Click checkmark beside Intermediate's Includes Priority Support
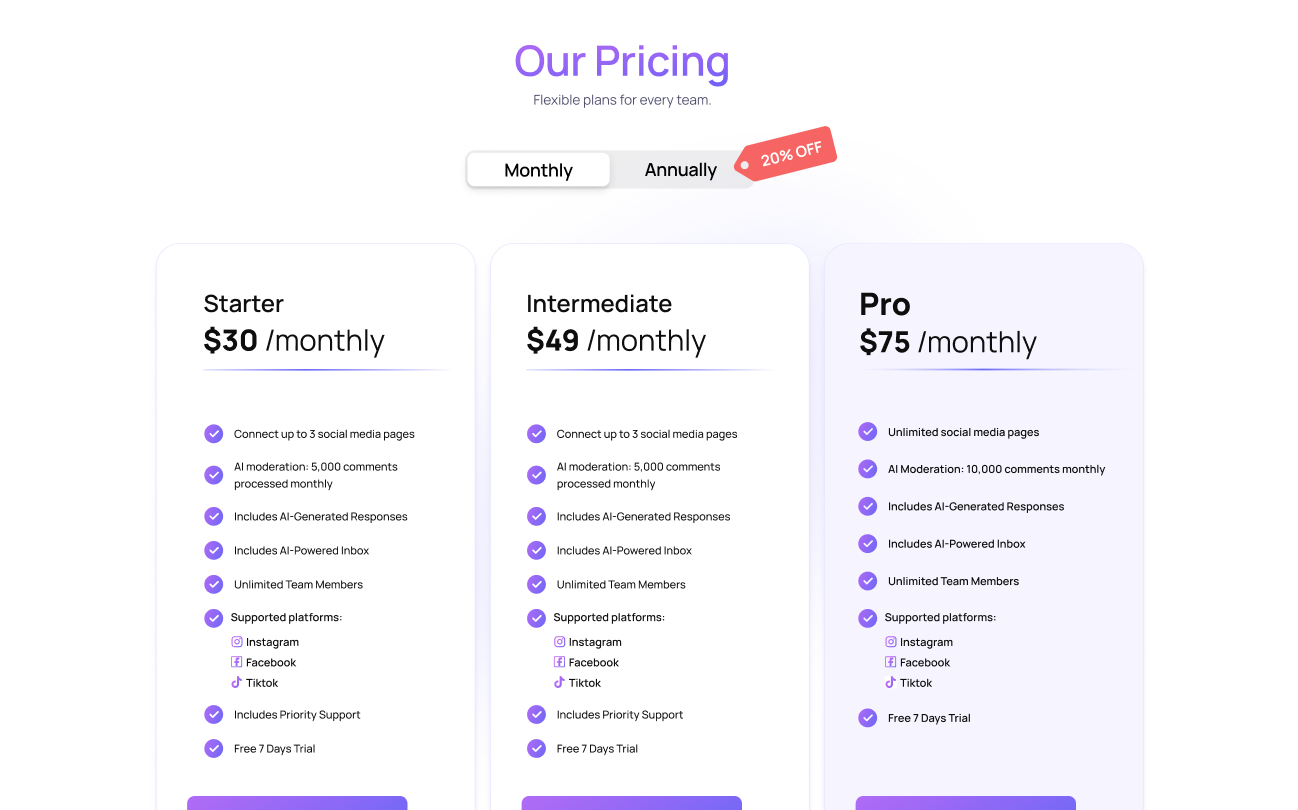 point(537,714)
